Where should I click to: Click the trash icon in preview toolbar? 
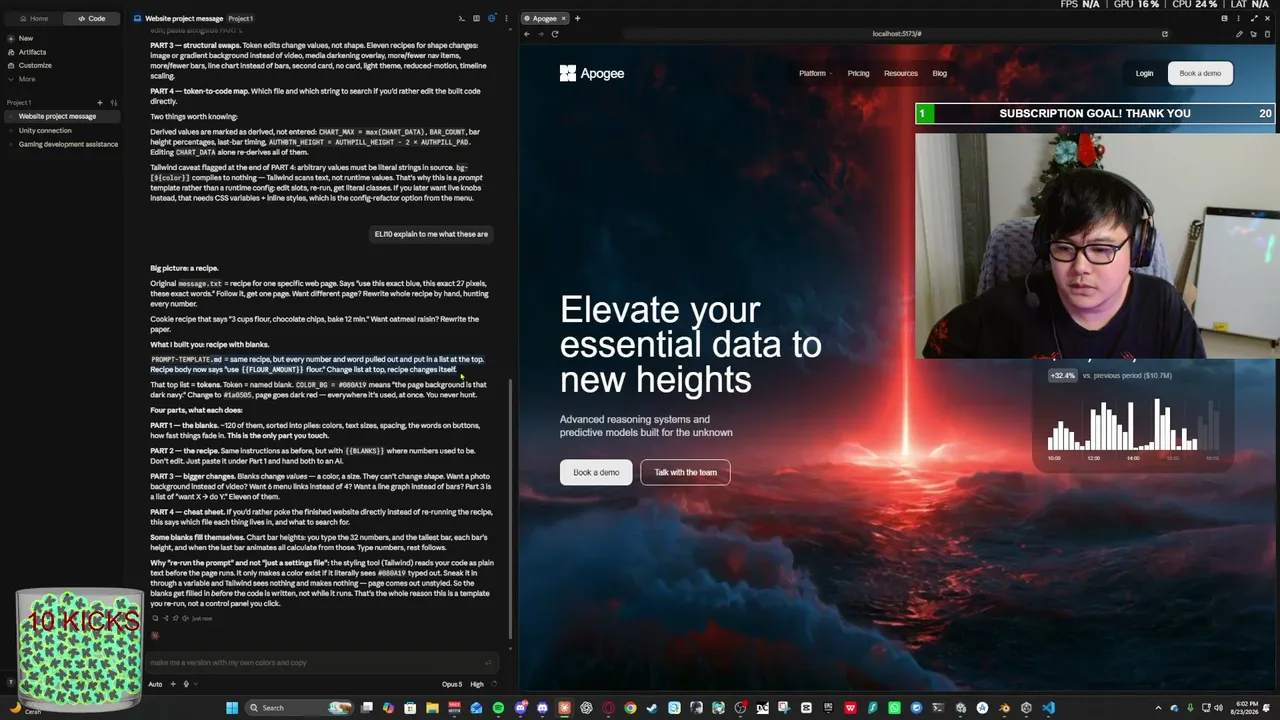[x=1267, y=34]
